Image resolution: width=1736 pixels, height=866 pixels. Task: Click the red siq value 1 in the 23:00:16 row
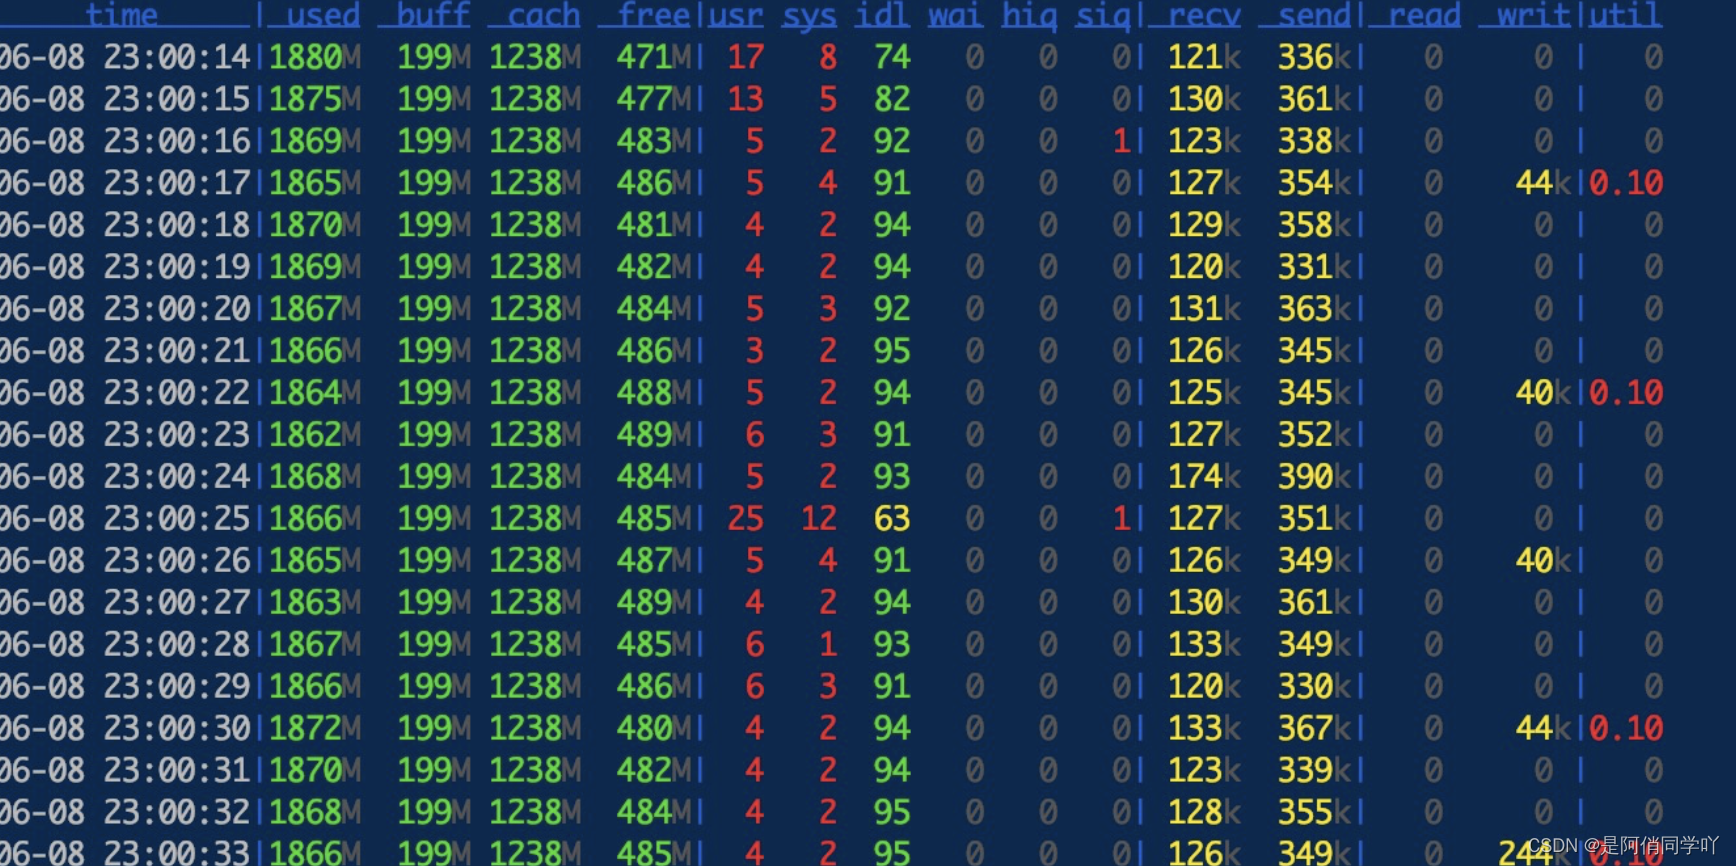tap(1121, 141)
